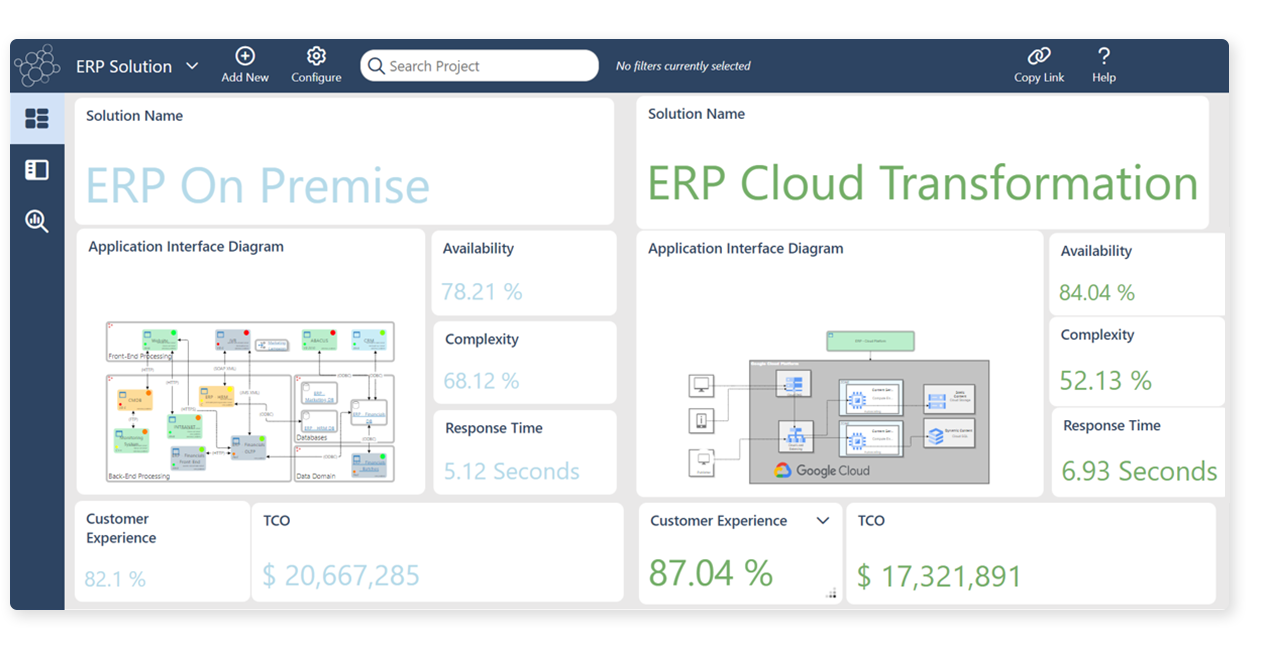1273x671 pixels.
Task: Click the ERP Cloud Platform block in the diagram
Action: 870,340
